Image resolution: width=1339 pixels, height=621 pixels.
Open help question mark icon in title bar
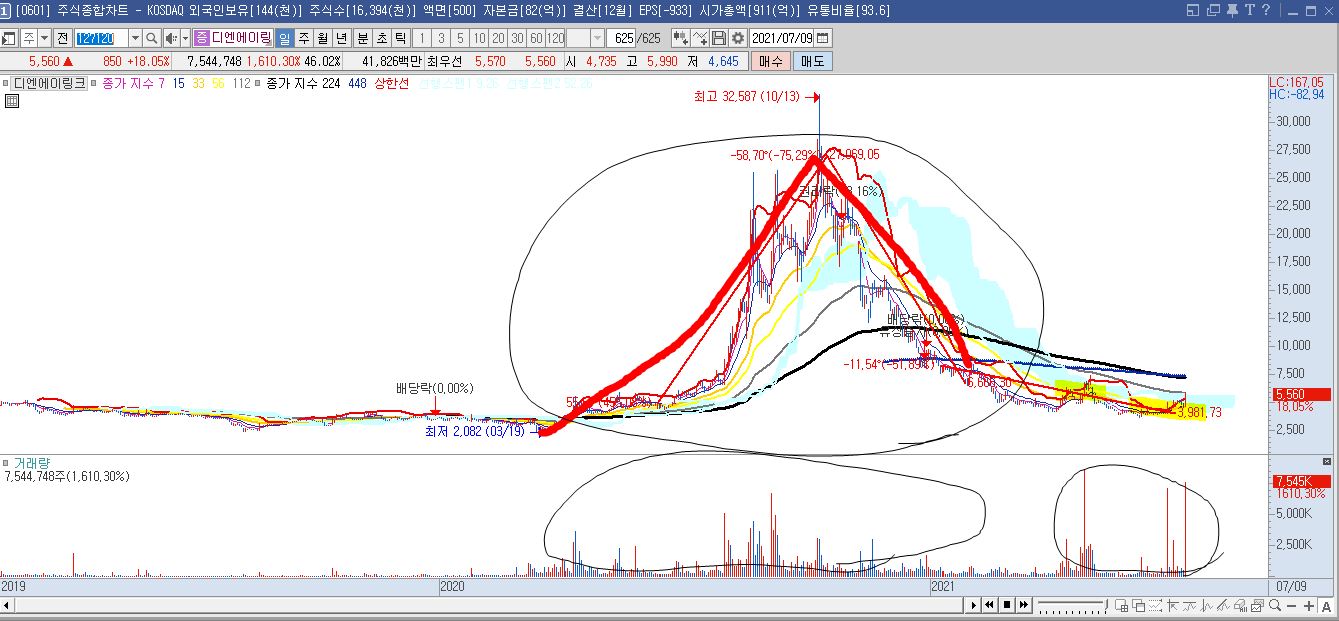tap(1266, 10)
